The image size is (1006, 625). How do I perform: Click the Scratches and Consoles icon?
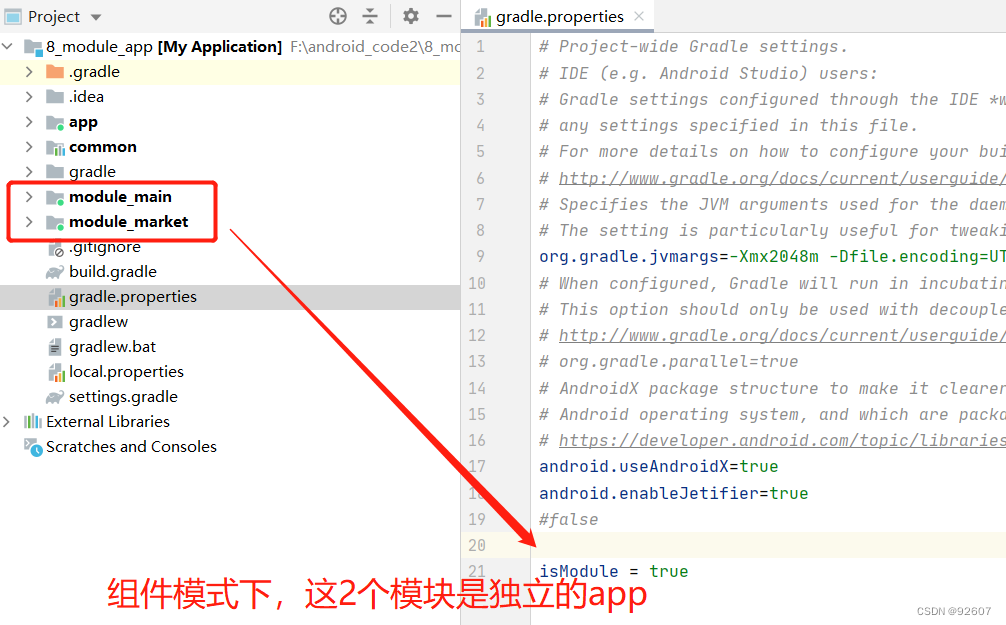tap(33, 447)
